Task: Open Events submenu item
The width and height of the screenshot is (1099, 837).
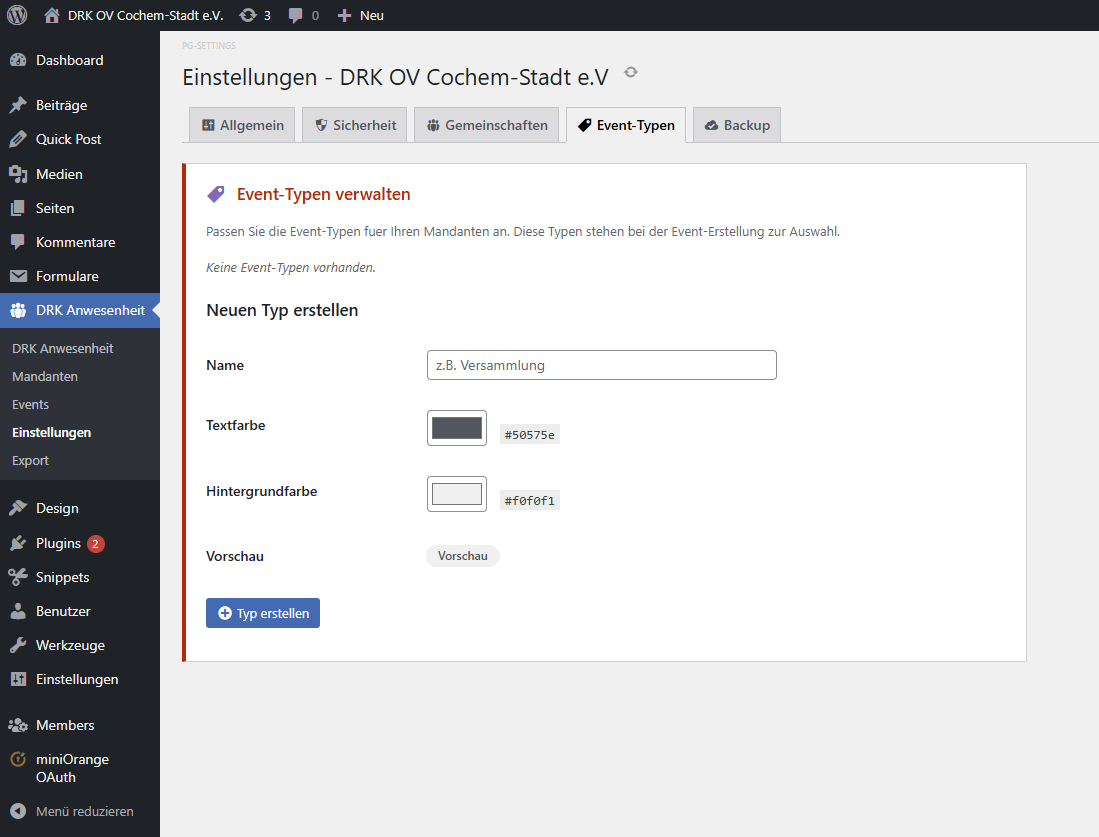Action: pos(30,404)
